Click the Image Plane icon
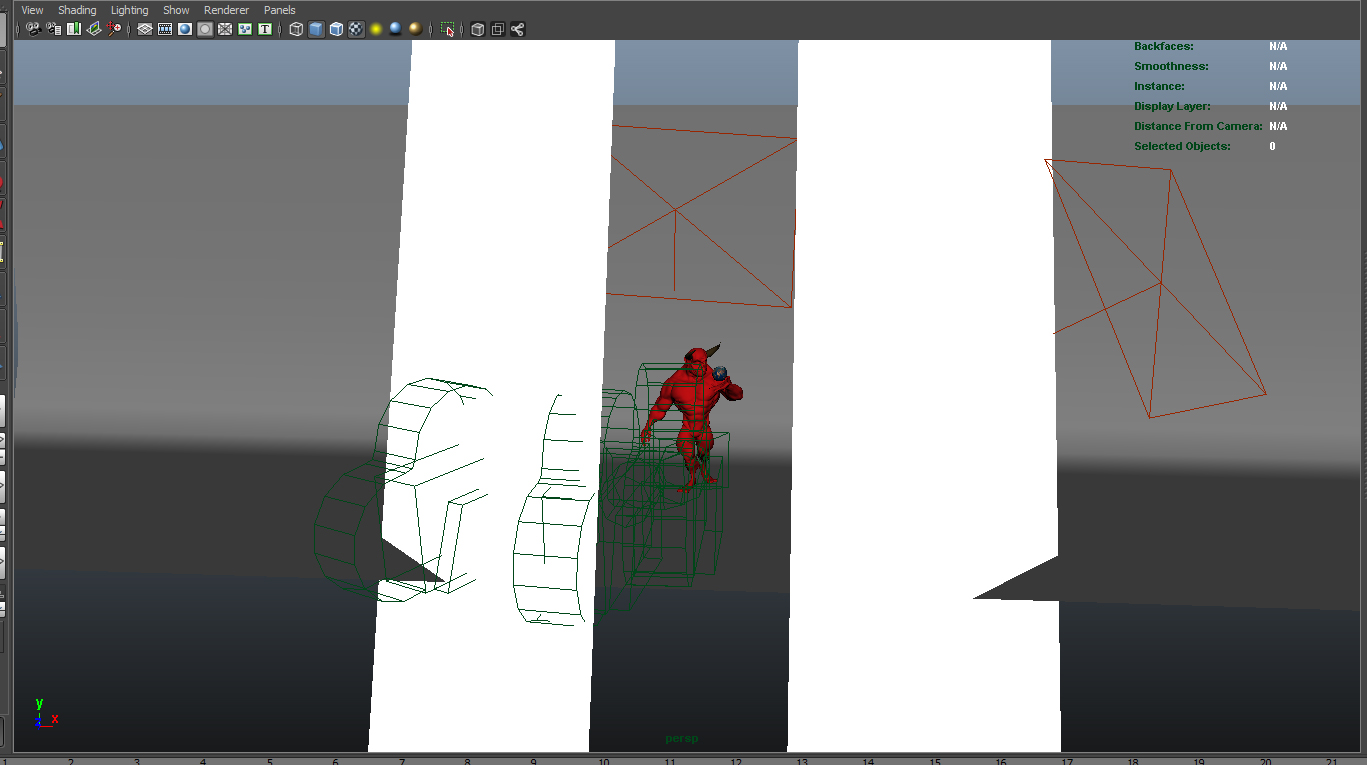 [x=93, y=29]
